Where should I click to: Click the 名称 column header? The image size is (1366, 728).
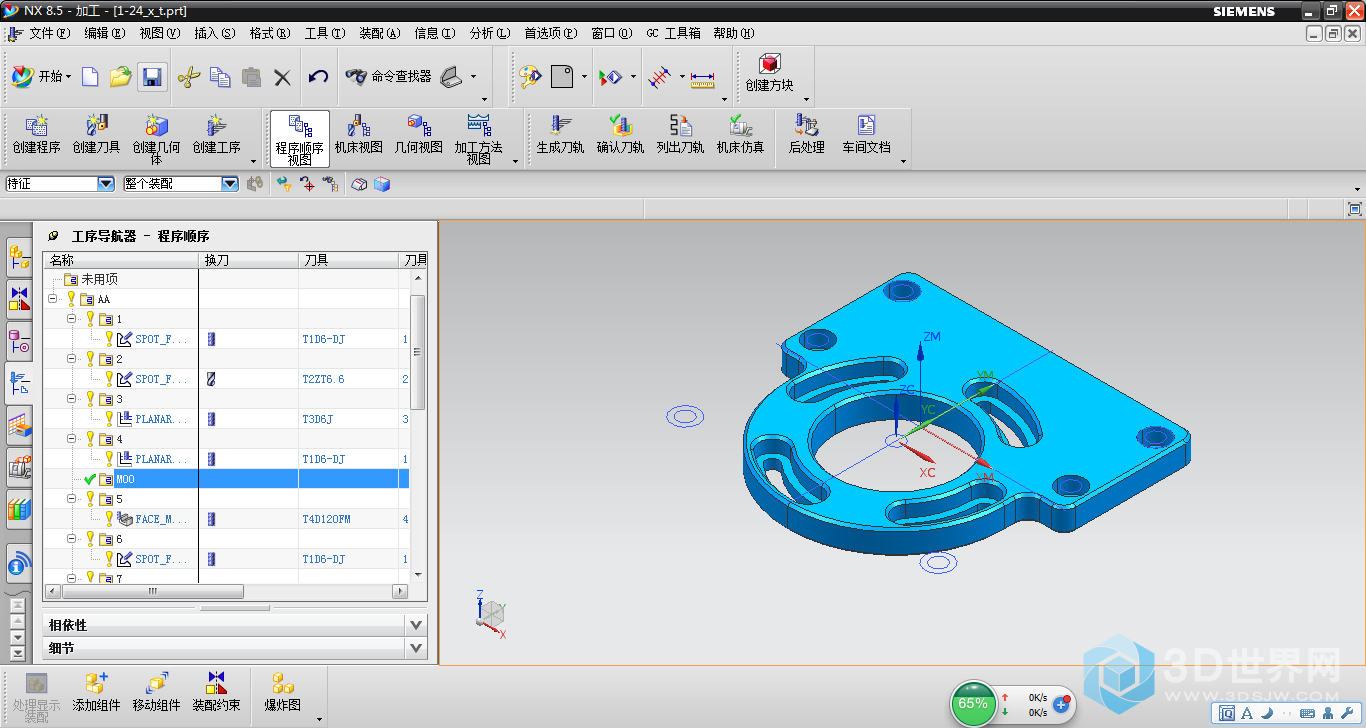tap(120, 260)
